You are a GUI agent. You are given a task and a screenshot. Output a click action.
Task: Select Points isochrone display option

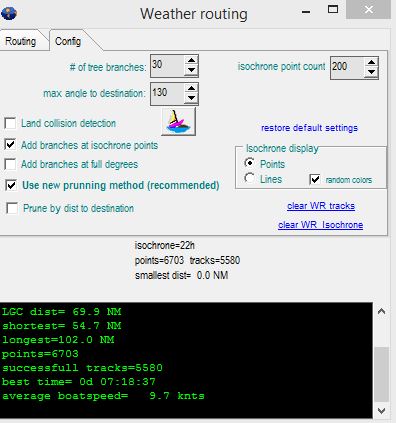[x=249, y=163]
